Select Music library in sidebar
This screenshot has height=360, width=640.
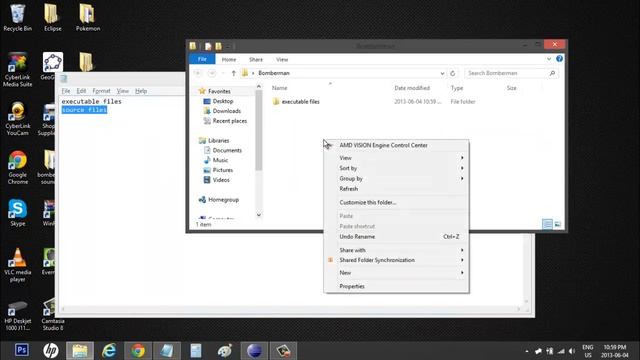[x=216, y=160]
